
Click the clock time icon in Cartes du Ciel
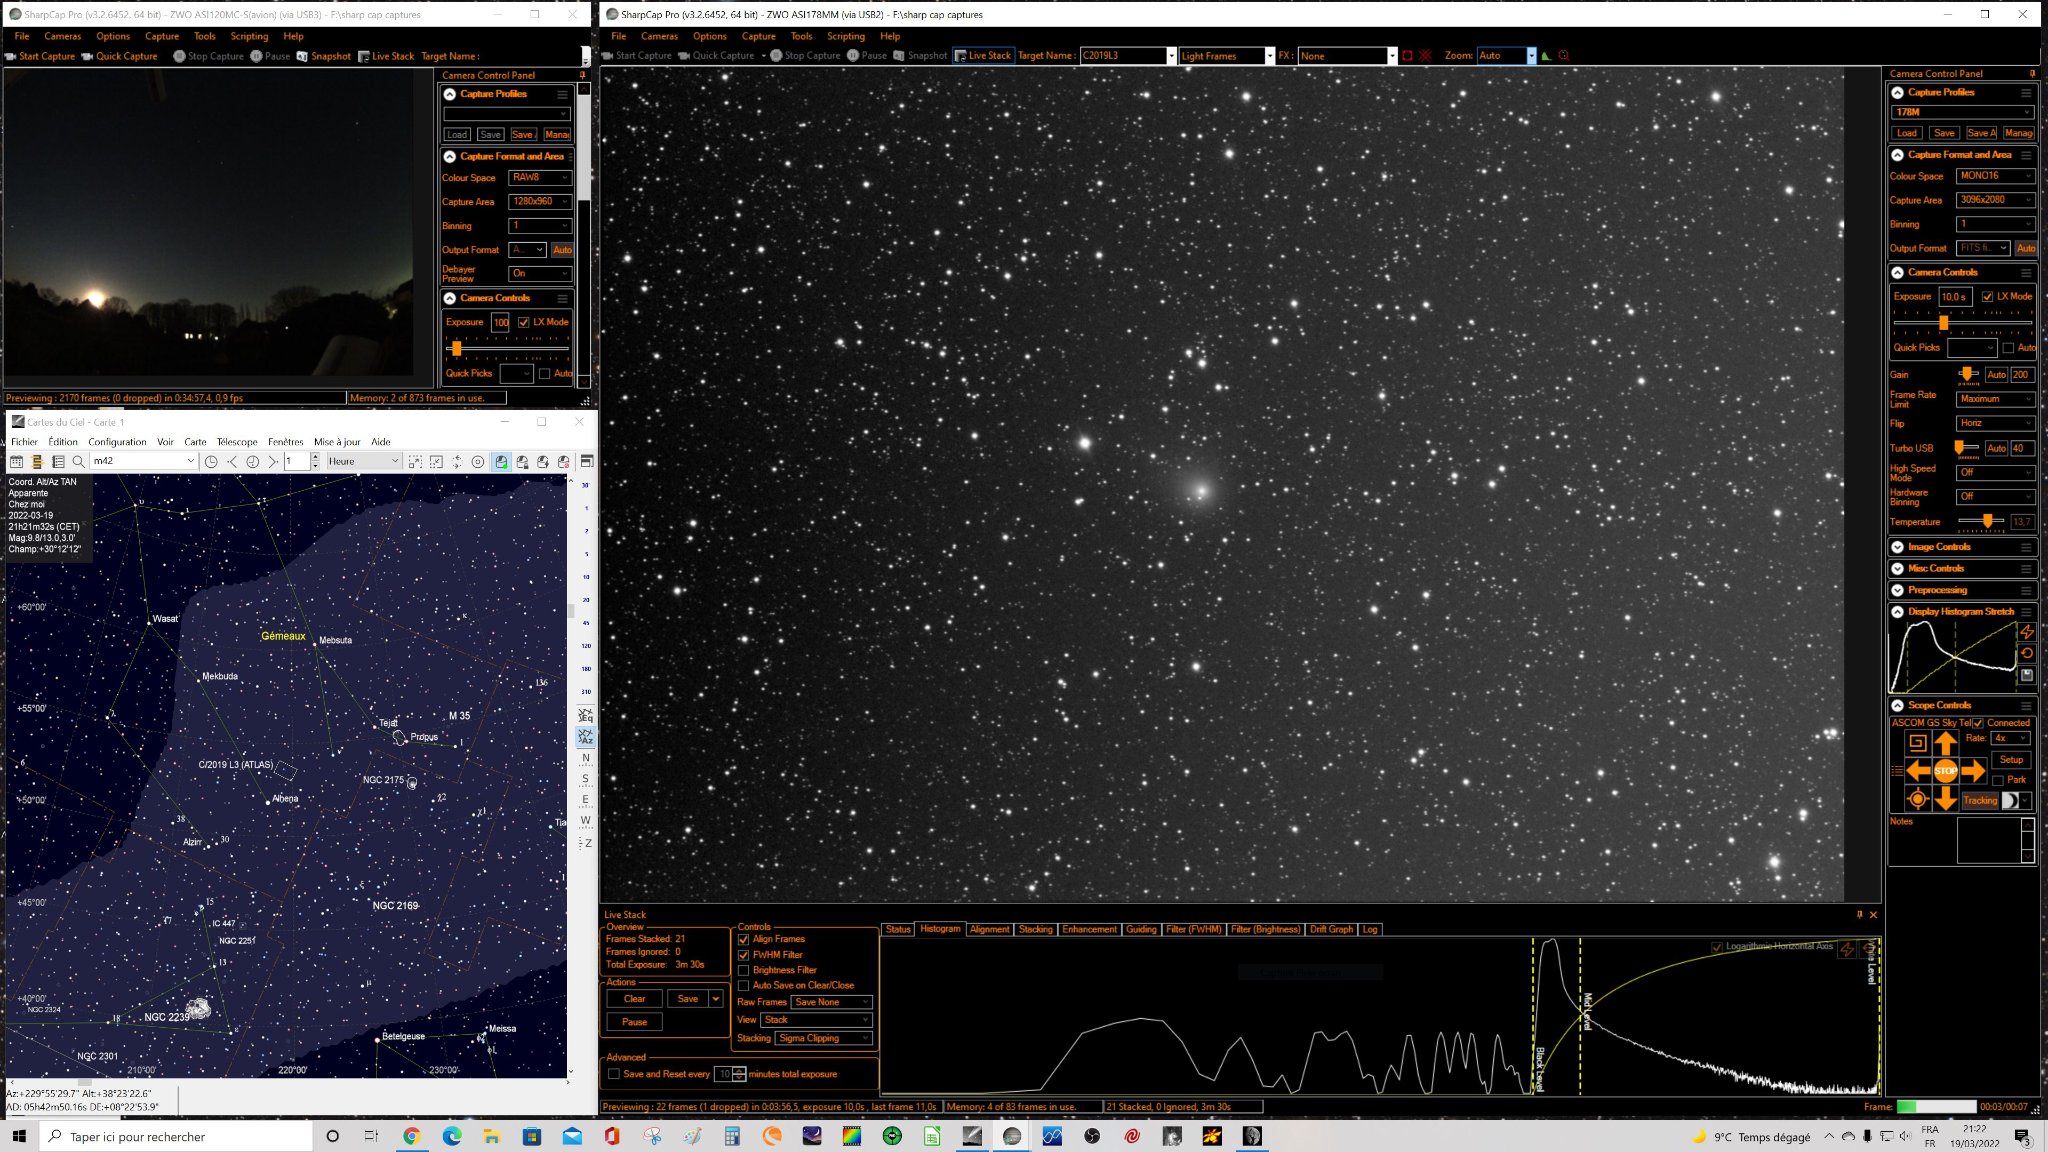(x=211, y=461)
